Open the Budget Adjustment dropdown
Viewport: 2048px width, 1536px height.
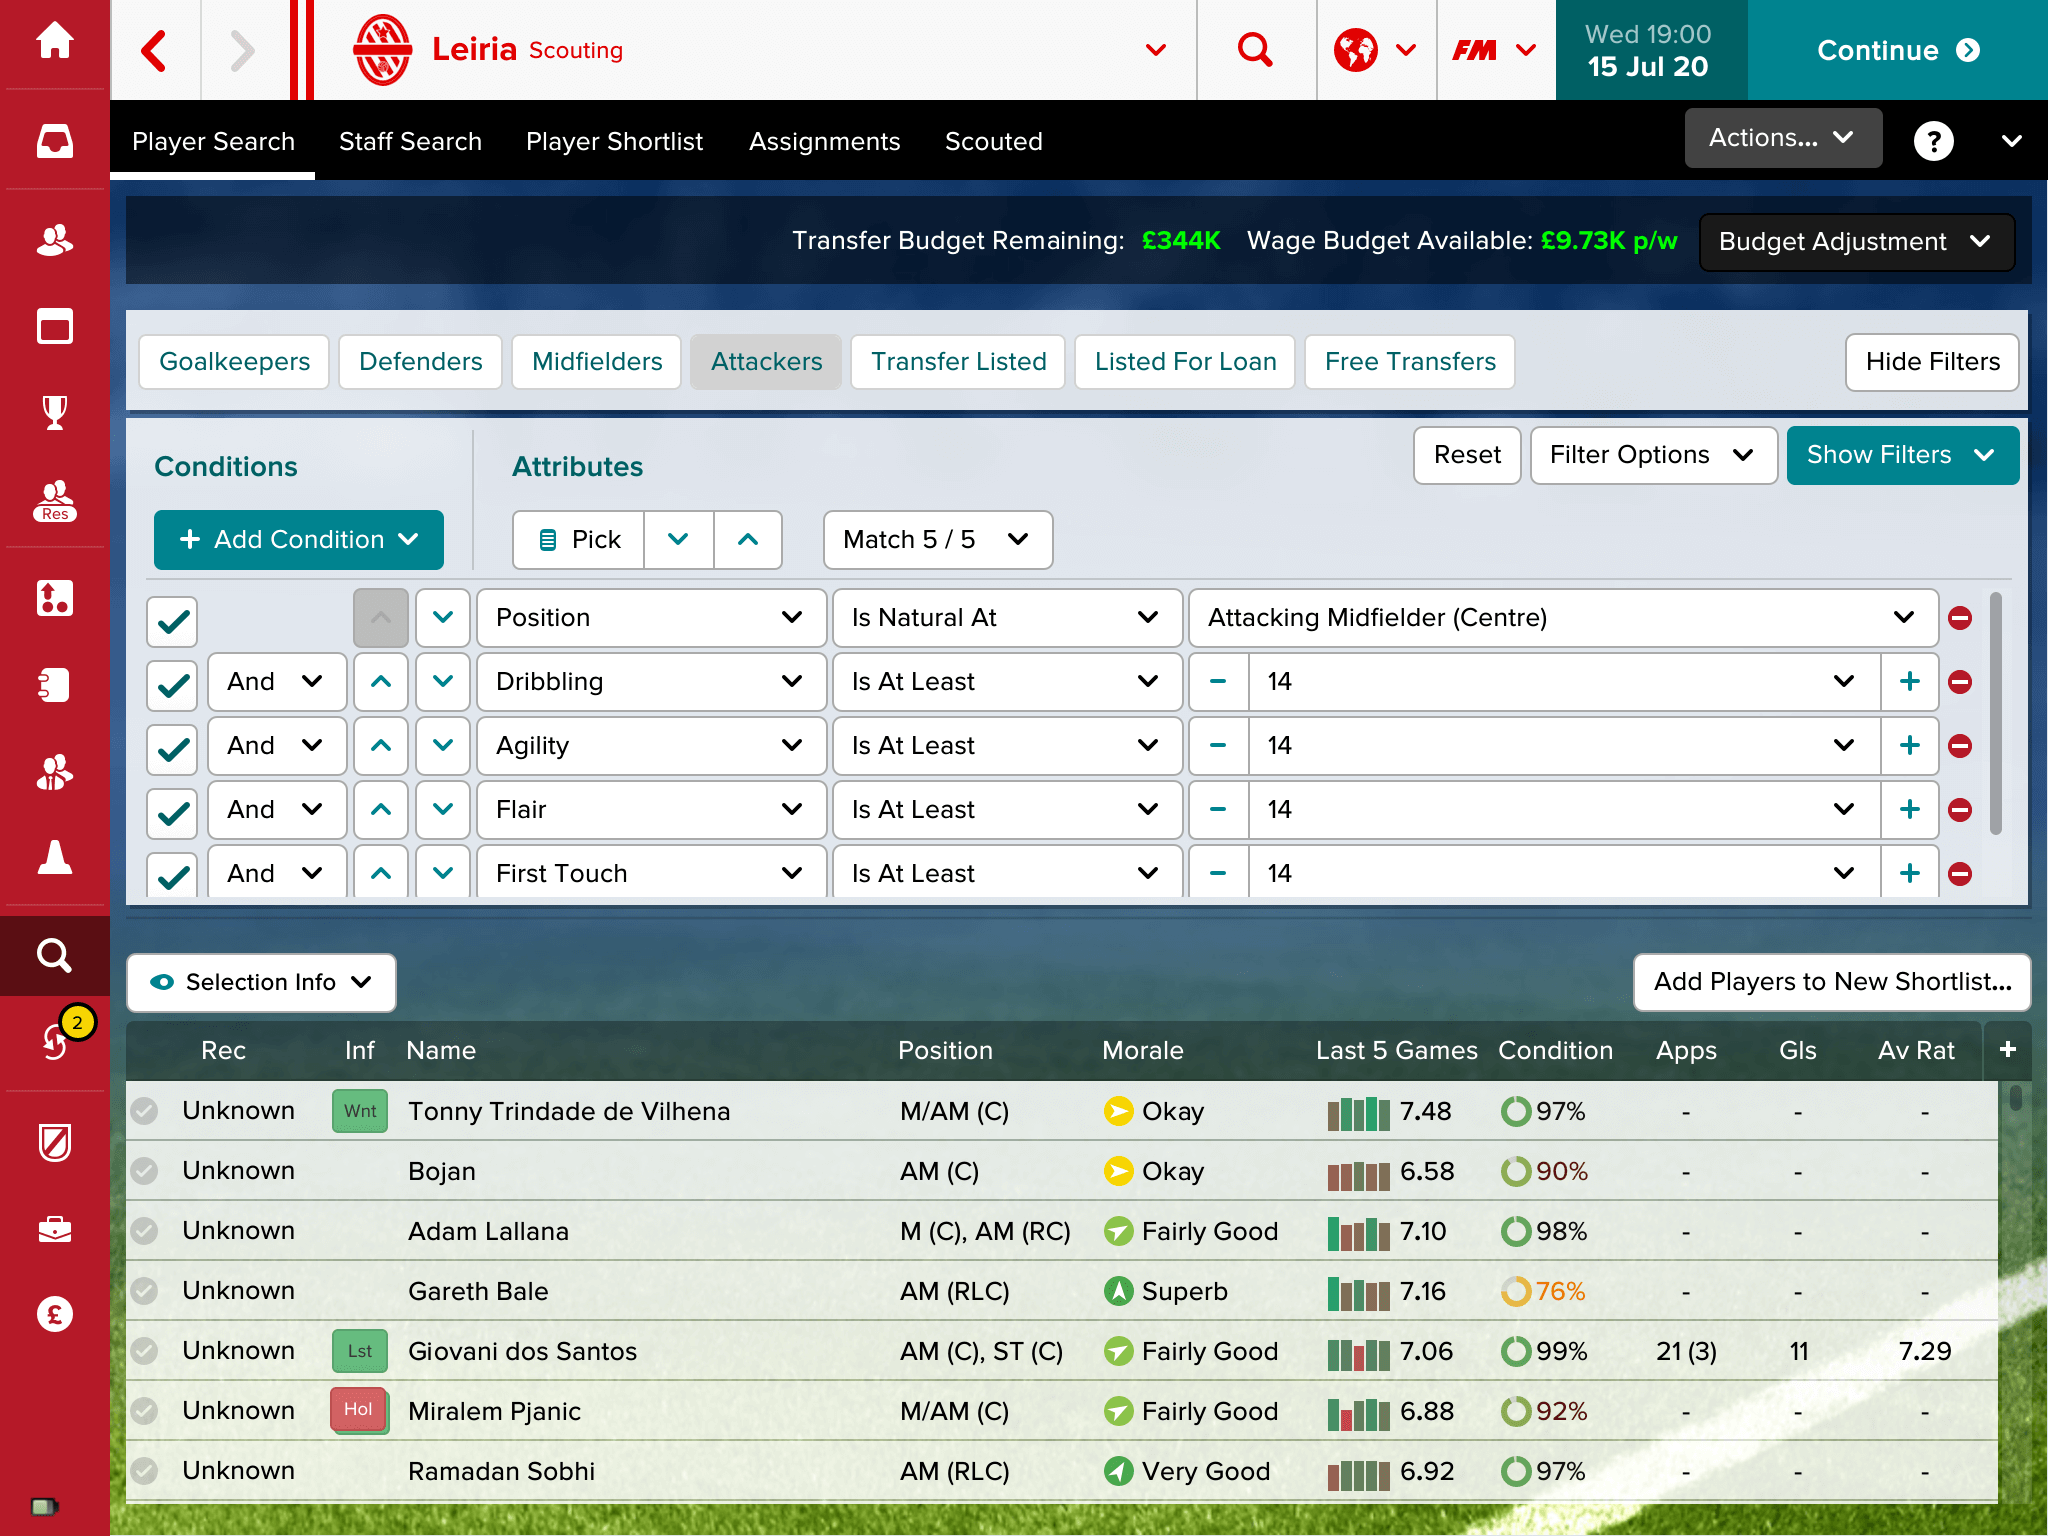[x=1856, y=242]
